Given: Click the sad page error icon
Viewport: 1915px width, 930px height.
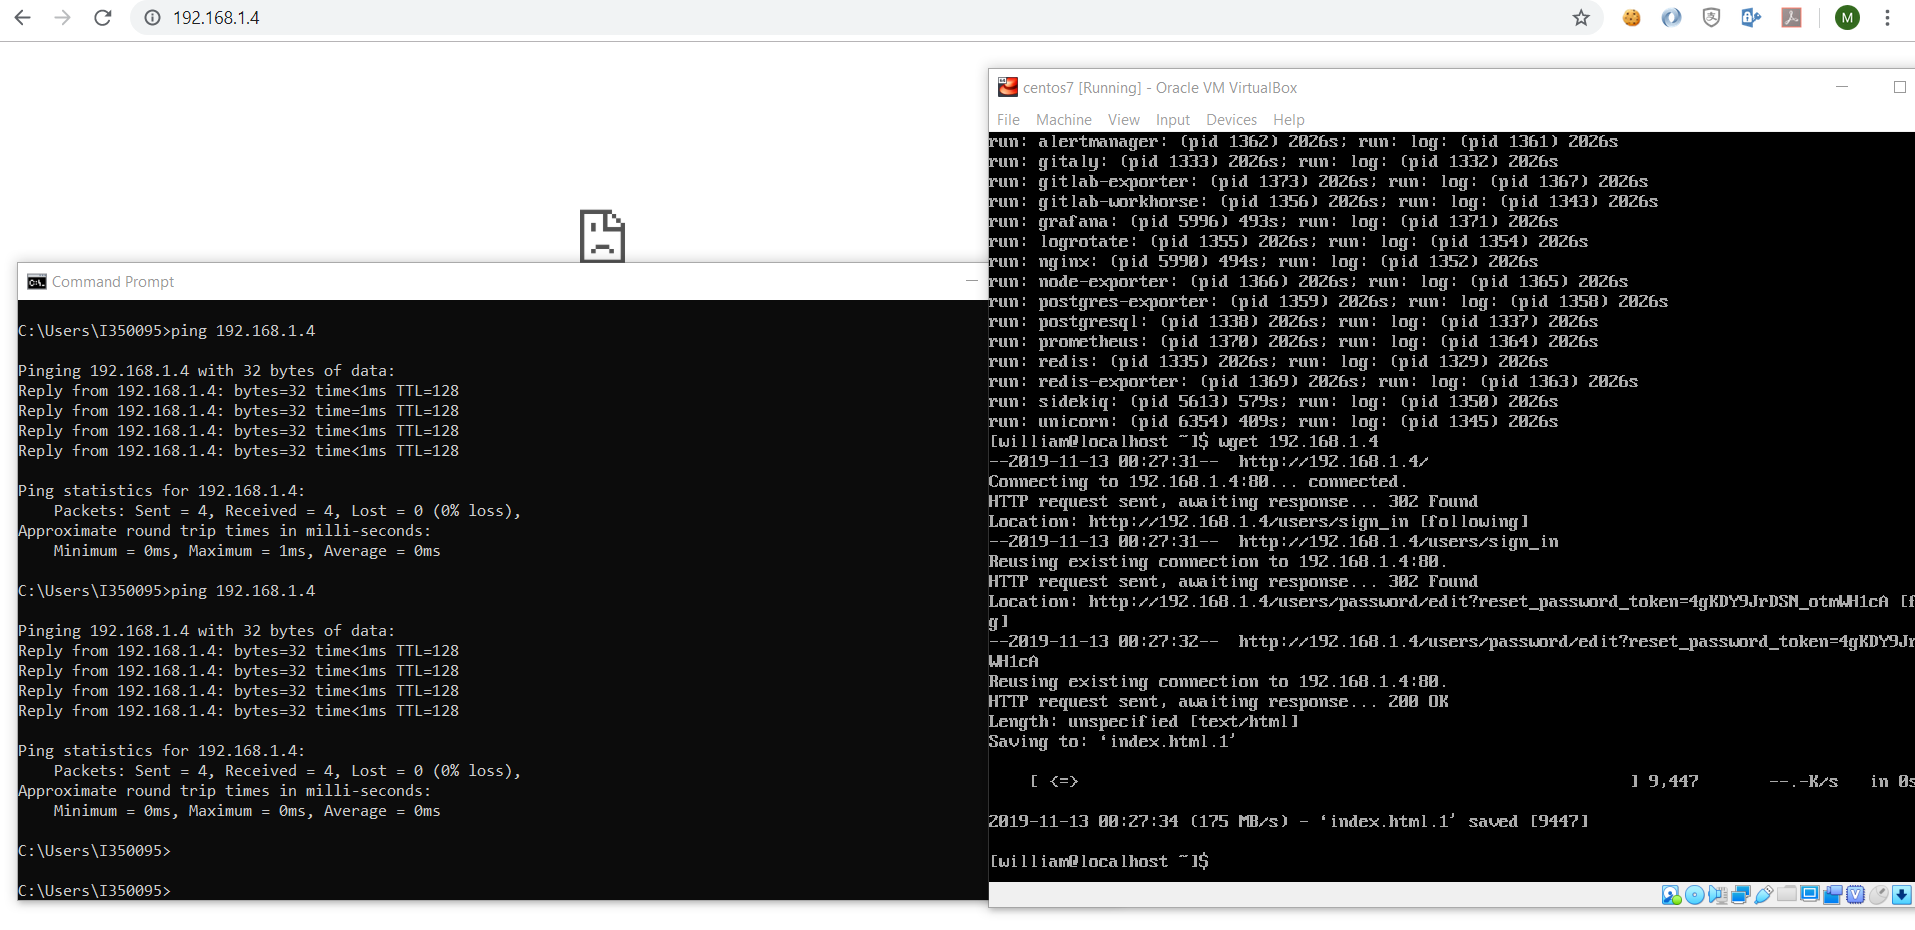Looking at the screenshot, I should pos(602,236).
